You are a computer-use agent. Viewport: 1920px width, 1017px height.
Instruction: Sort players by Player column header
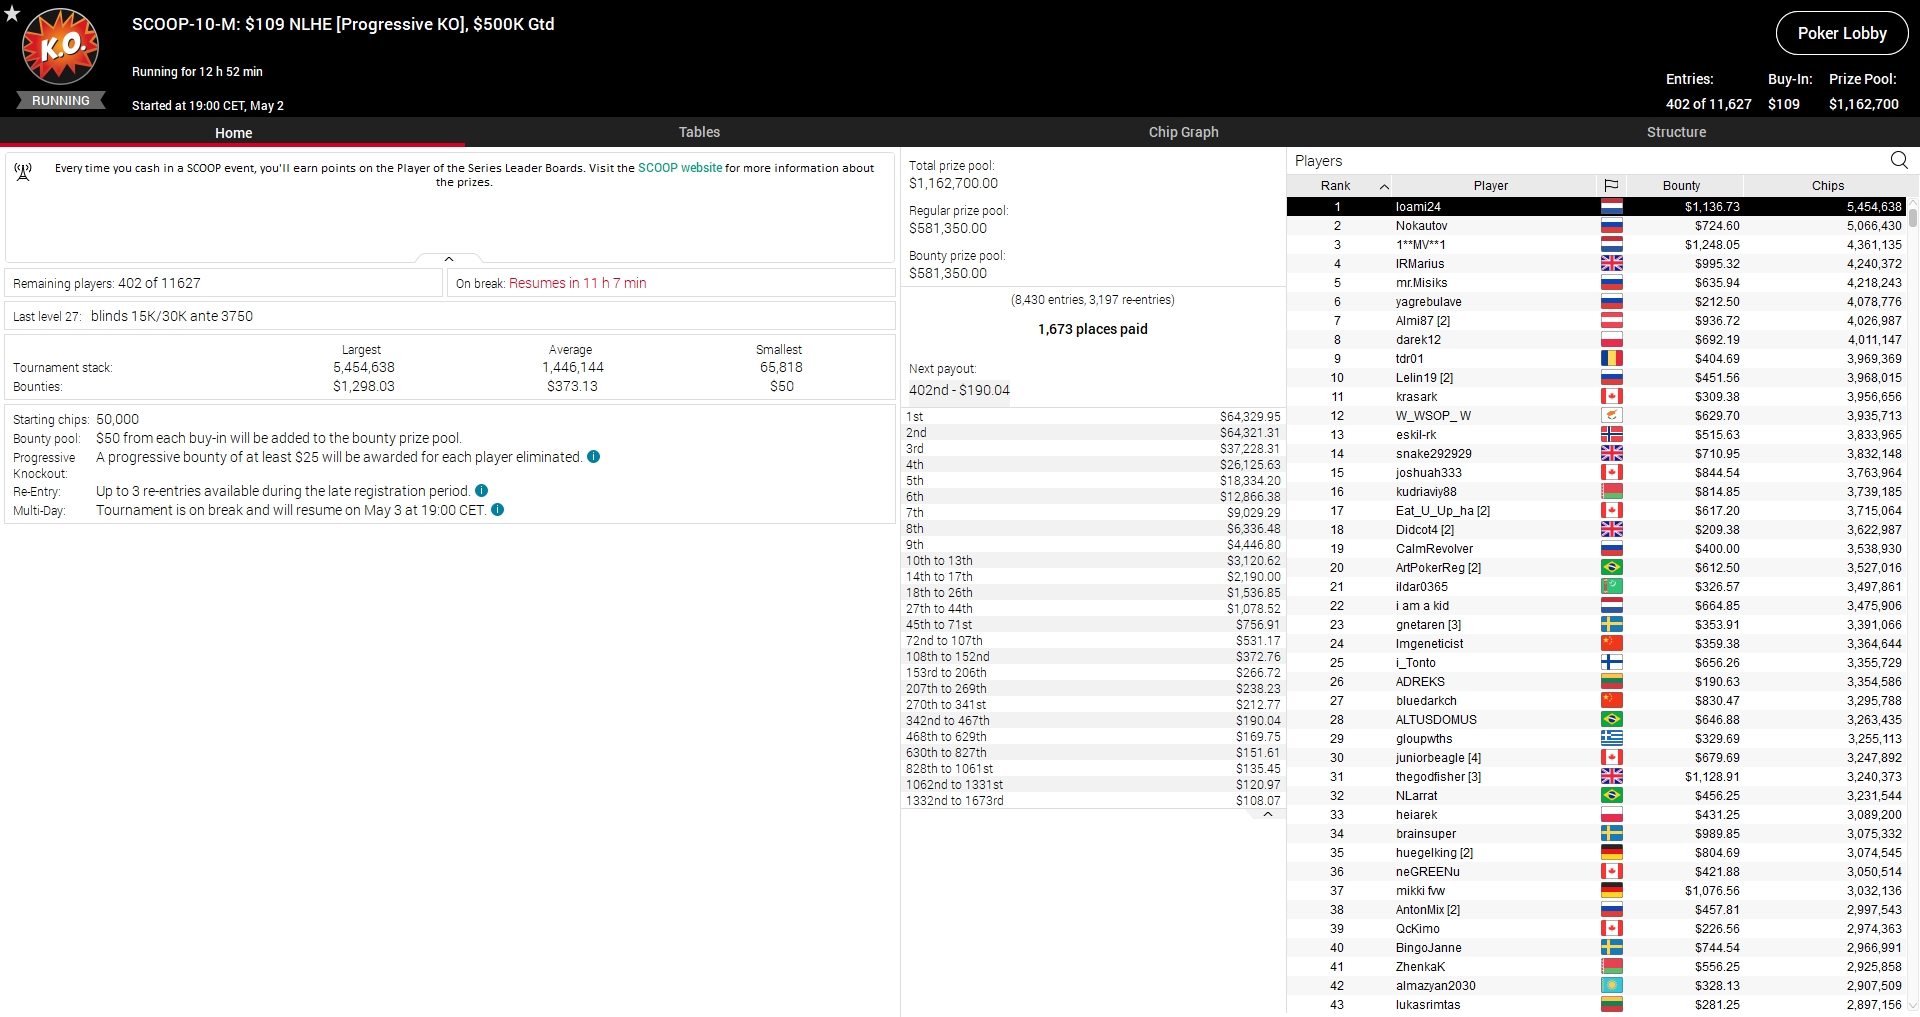pos(1490,186)
